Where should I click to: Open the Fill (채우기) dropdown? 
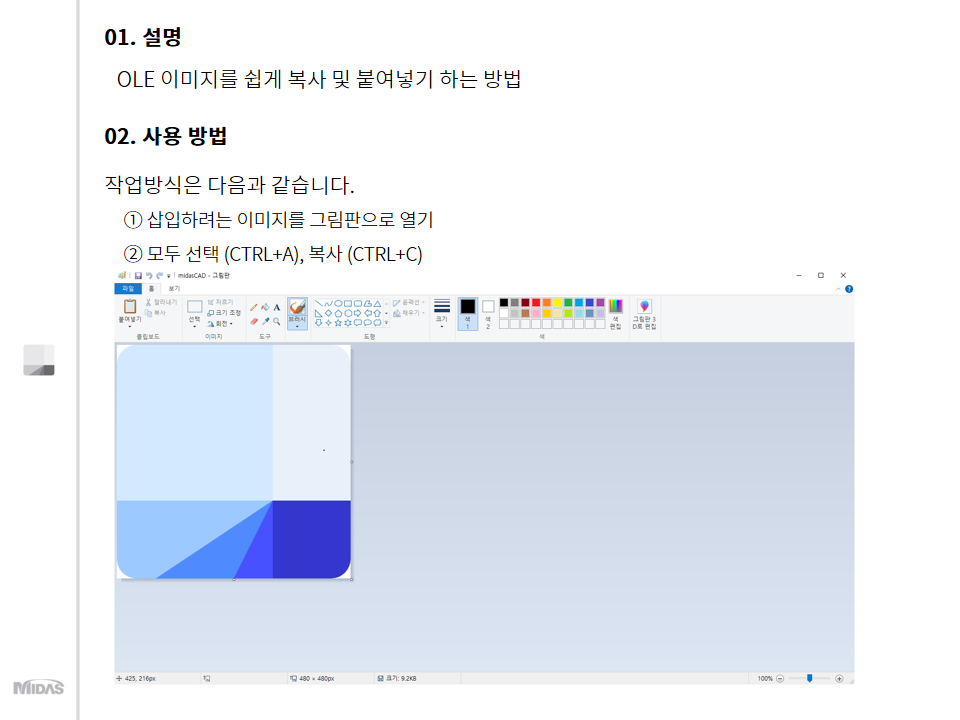click(x=409, y=313)
